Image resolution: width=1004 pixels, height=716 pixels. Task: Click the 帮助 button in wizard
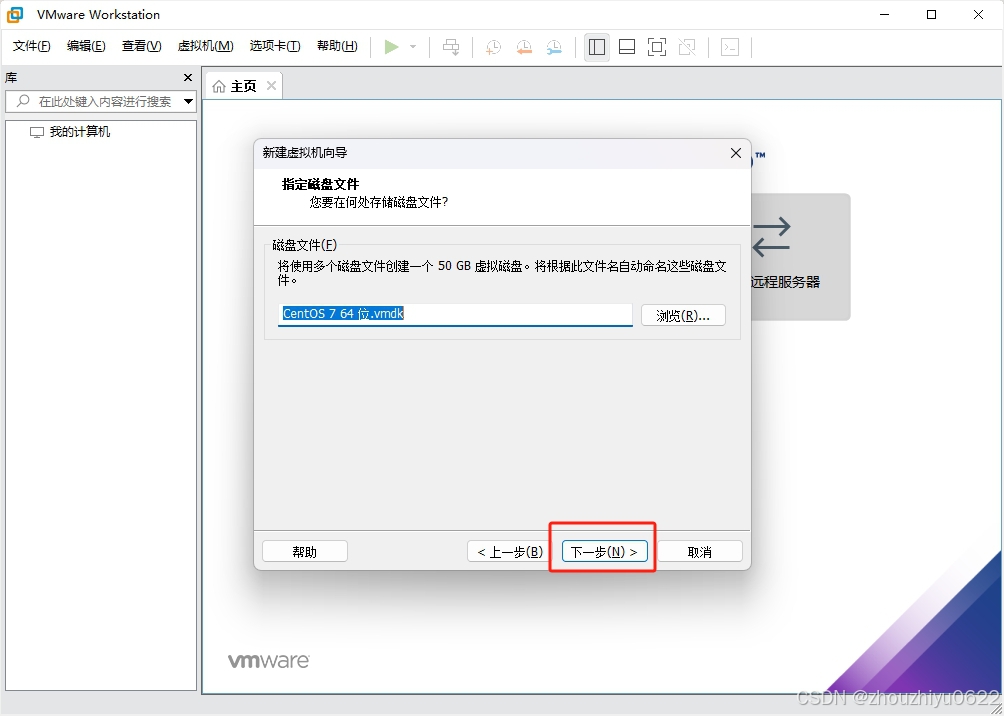tap(305, 551)
